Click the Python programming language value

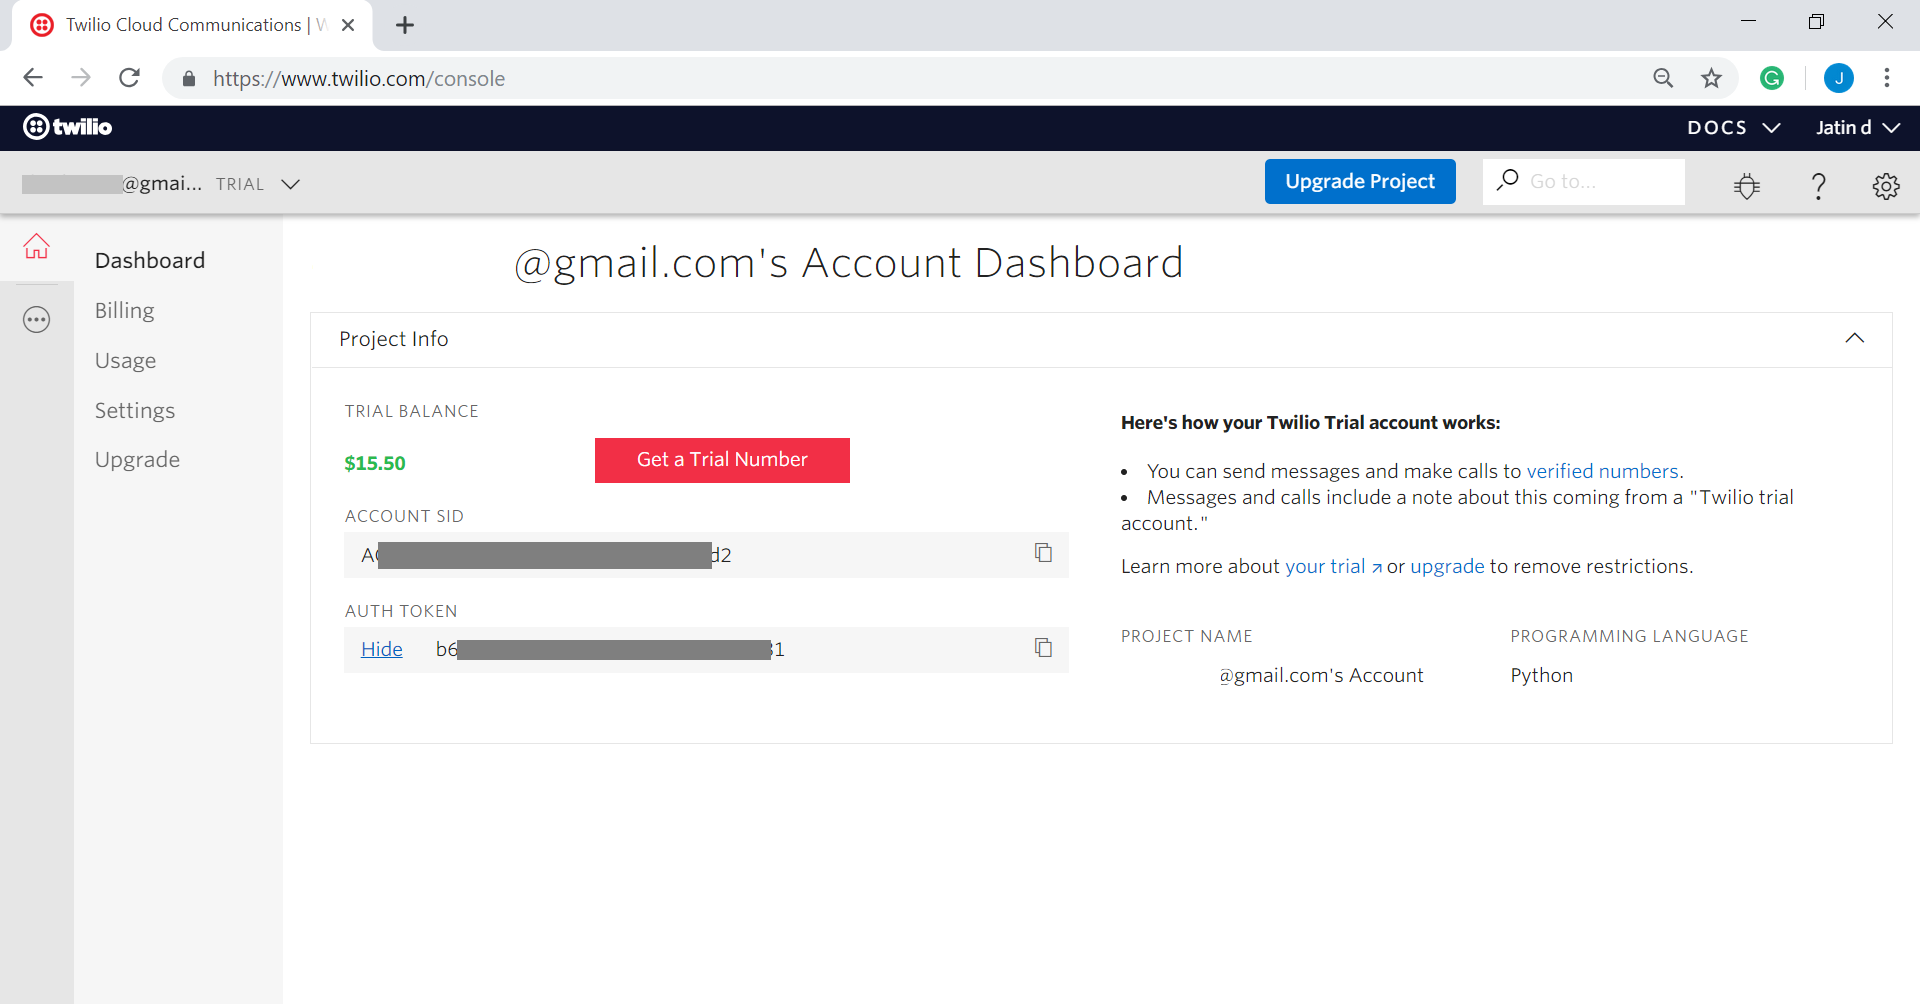click(x=1542, y=675)
